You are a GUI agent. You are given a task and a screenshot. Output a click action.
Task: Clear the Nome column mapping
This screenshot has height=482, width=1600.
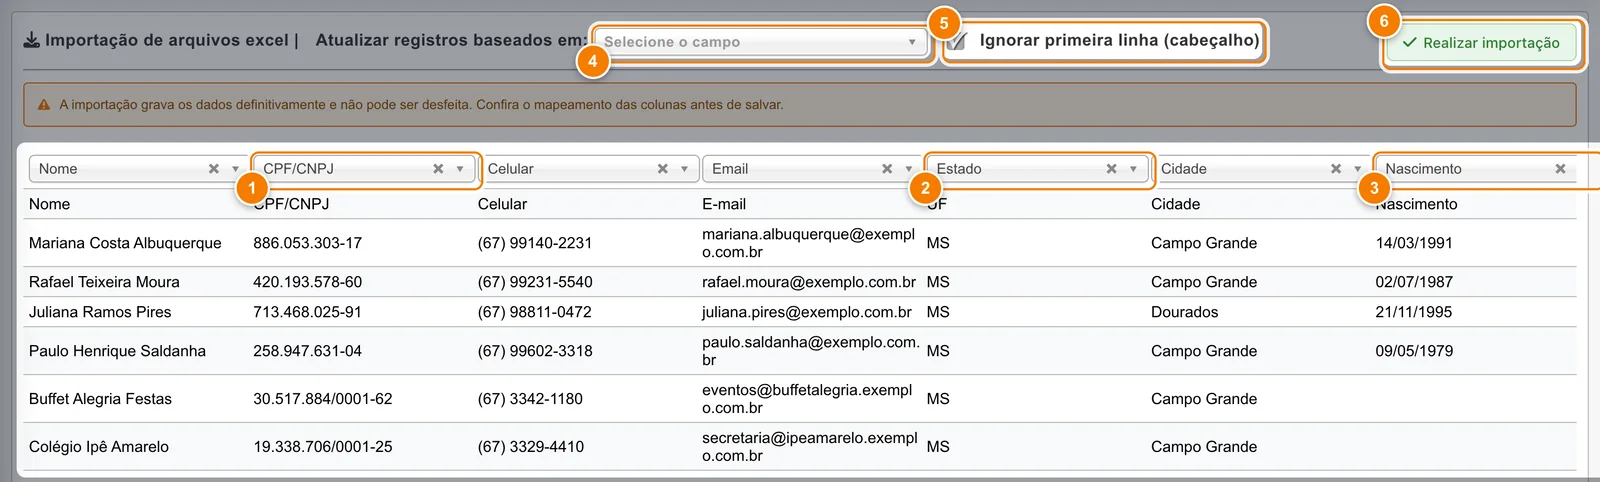(213, 169)
